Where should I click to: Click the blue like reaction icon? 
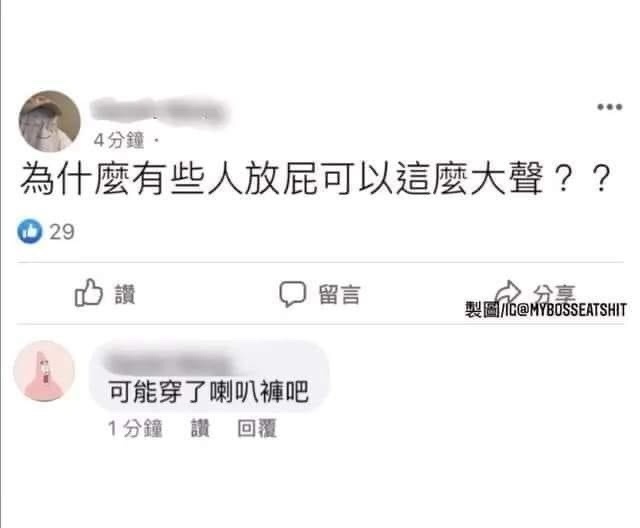coord(30,231)
